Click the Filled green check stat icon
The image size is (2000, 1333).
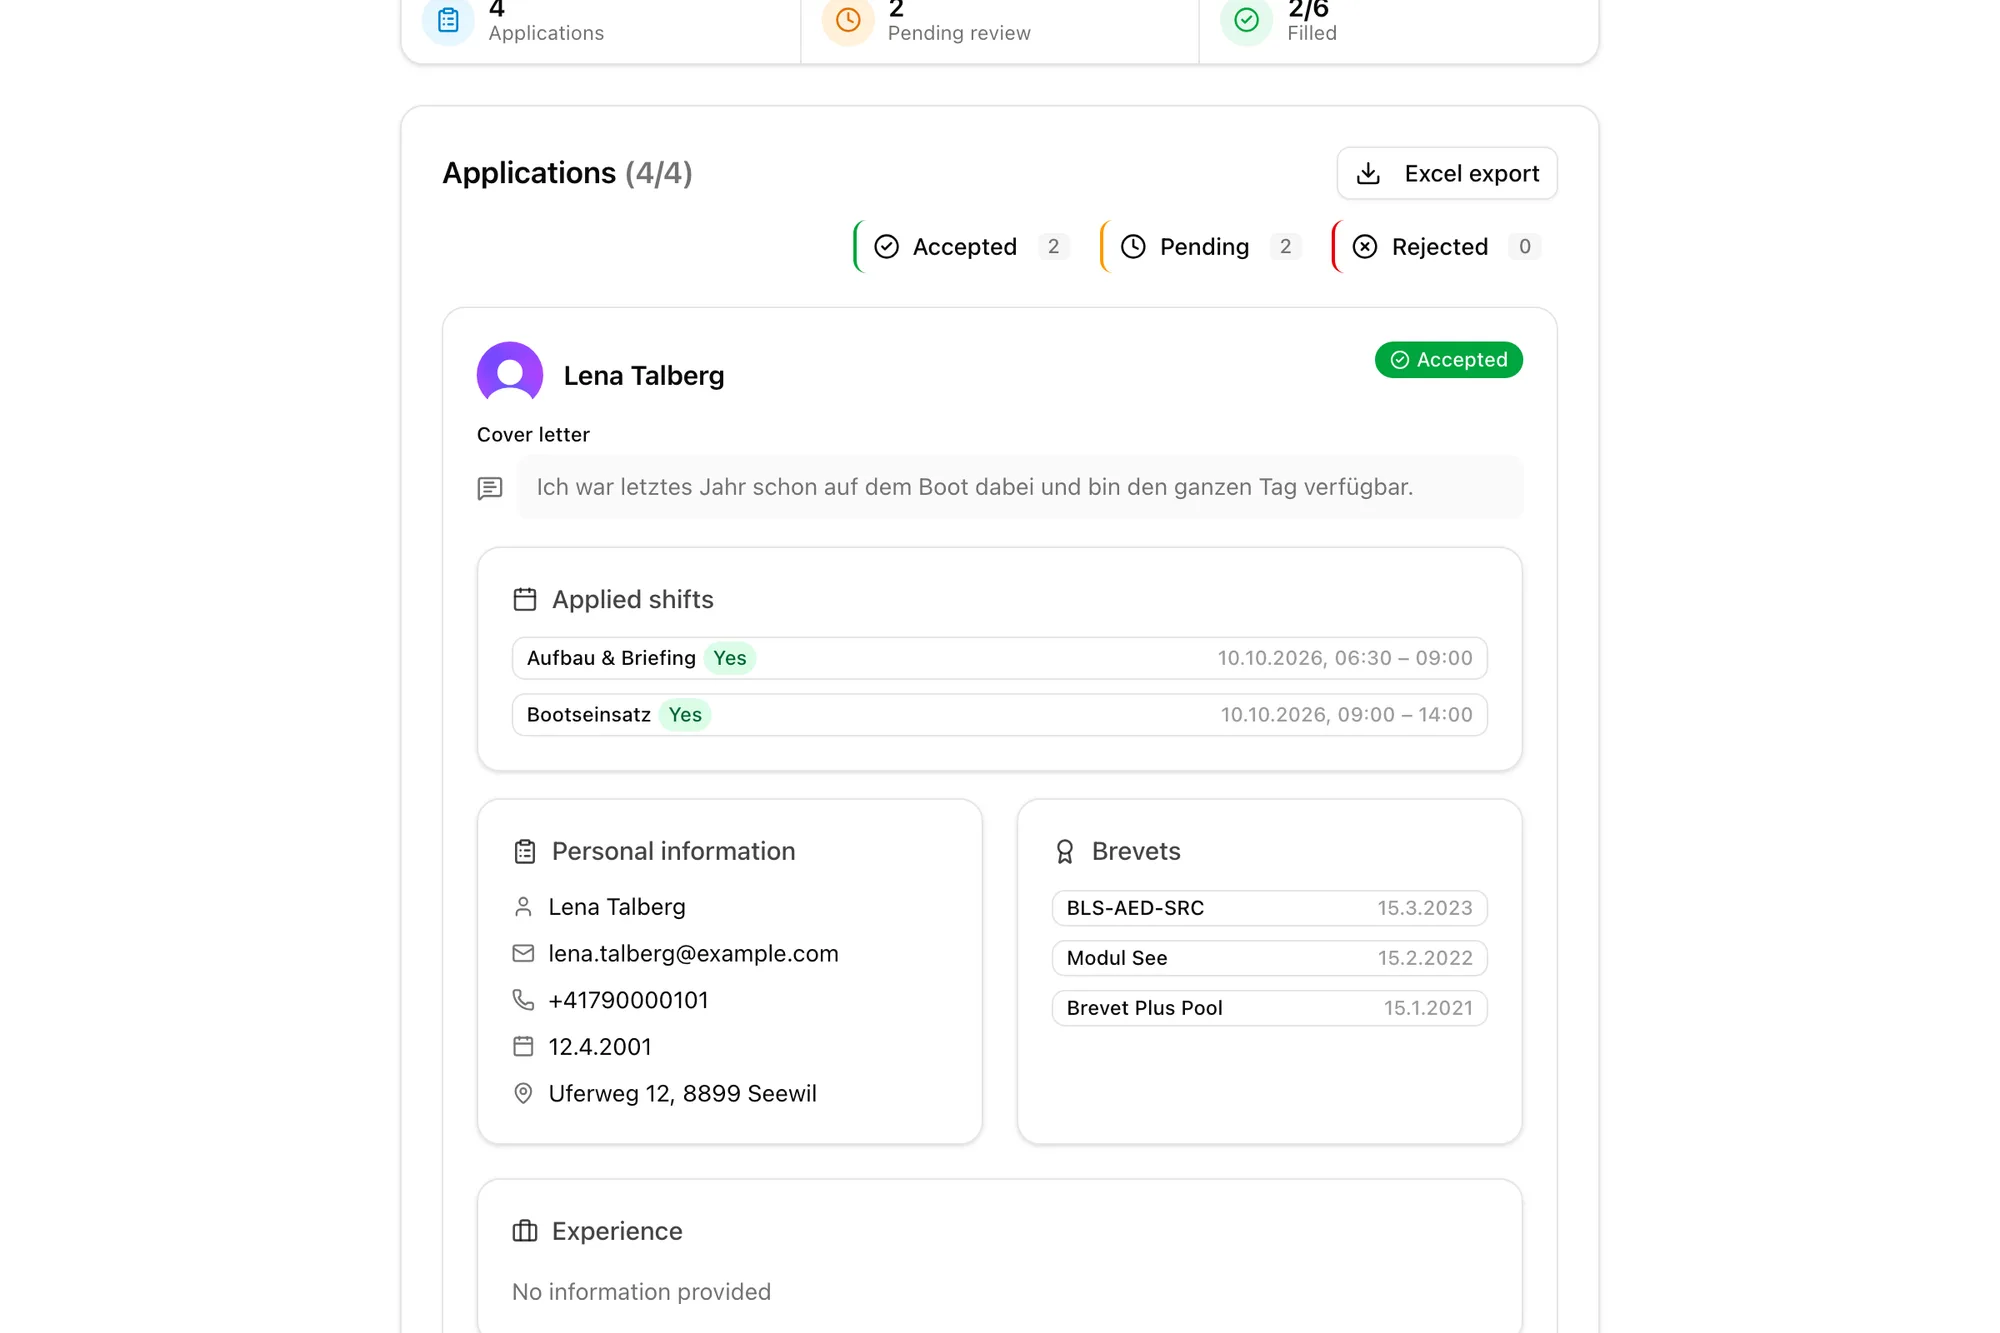click(x=1247, y=20)
